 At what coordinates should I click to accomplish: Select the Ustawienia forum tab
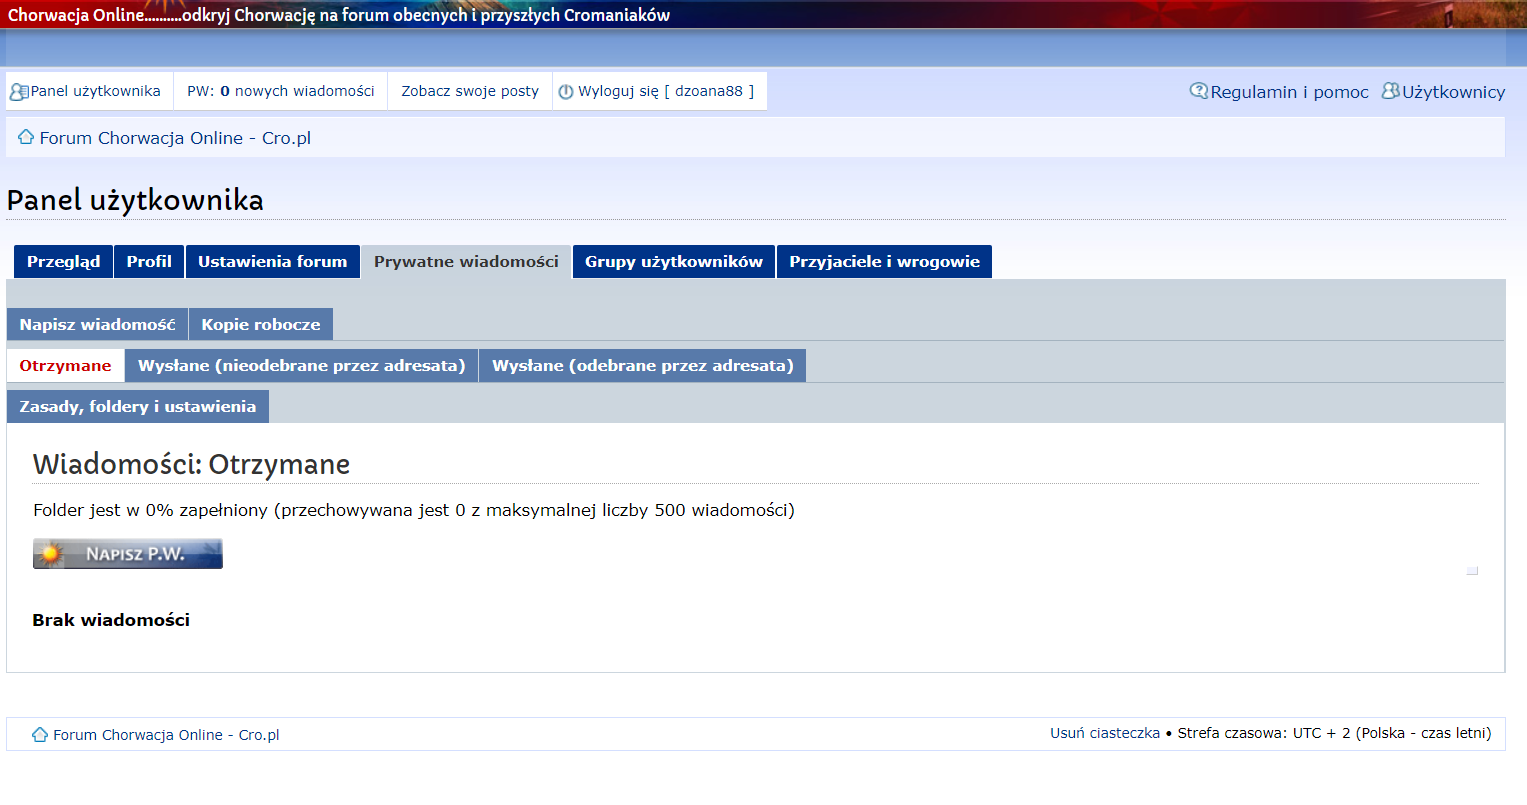pos(272,261)
